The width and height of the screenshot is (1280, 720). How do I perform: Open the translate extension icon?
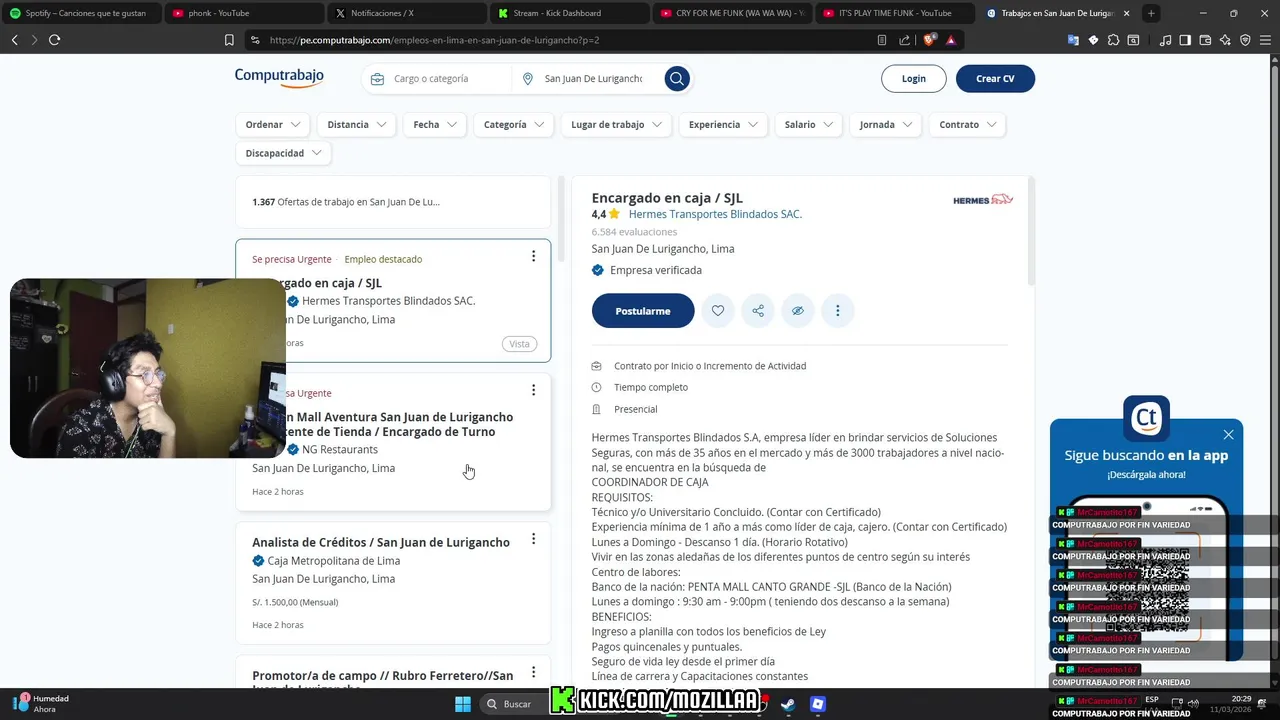click(x=1073, y=40)
